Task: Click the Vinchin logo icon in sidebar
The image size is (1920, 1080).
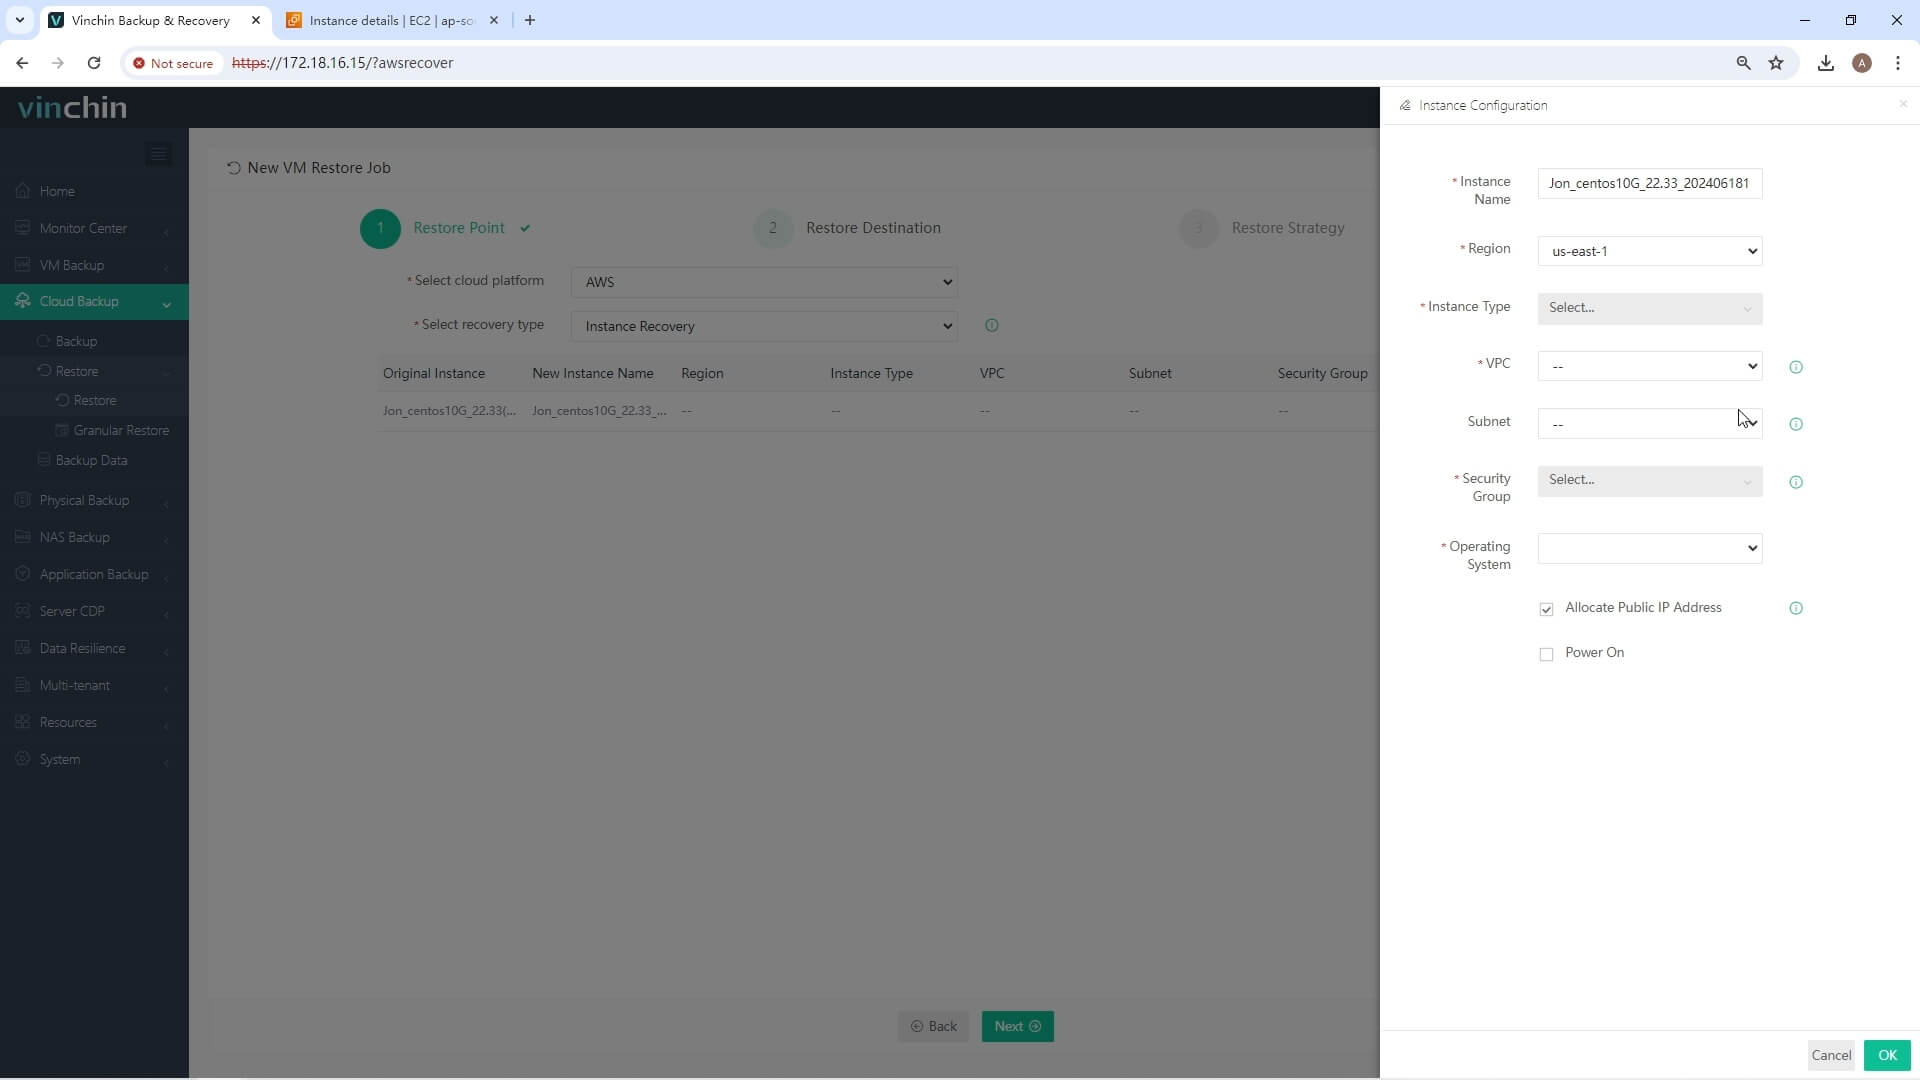Action: pyautogui.click(x=71, y=107)
